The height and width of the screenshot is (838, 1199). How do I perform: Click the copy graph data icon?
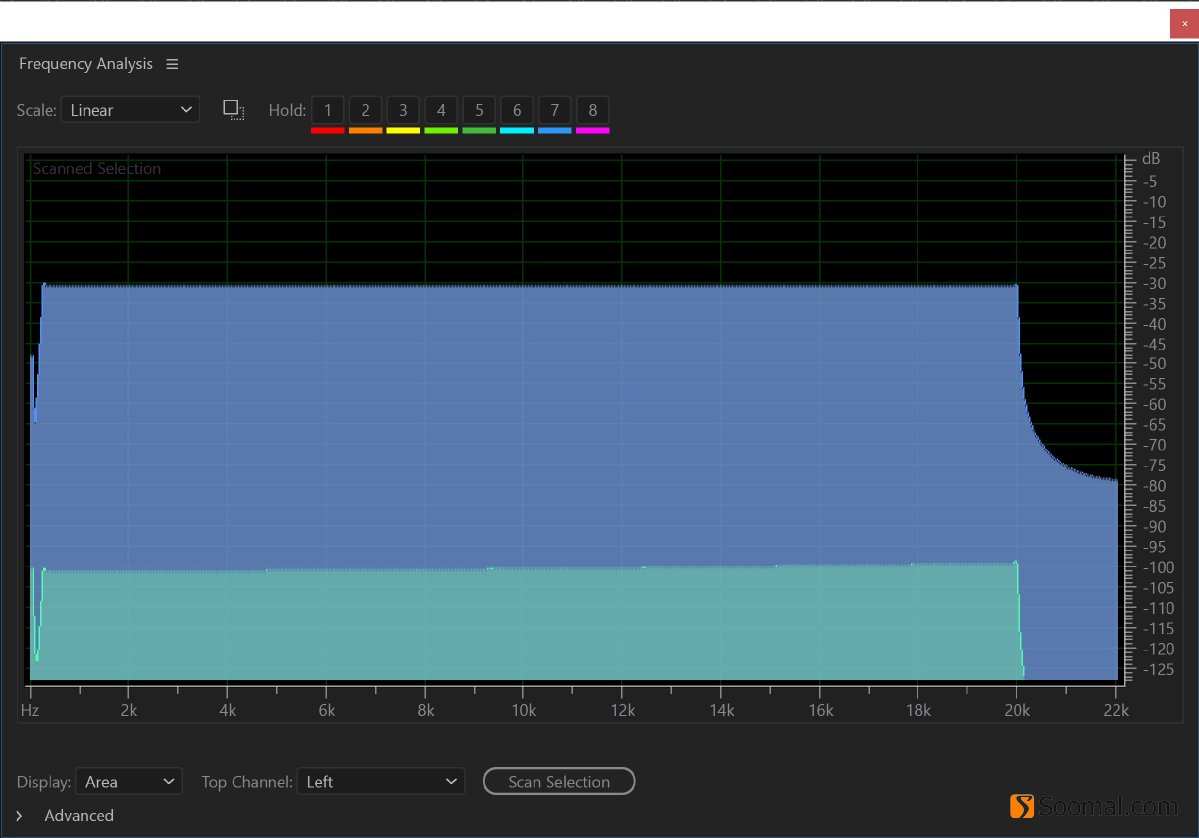(233, 110)
